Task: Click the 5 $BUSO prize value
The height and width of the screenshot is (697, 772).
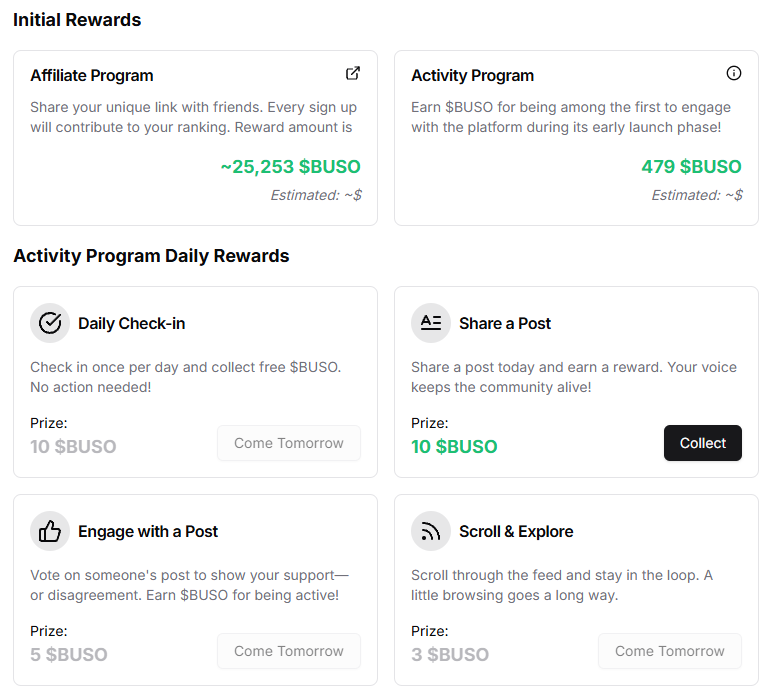Action: point(69,655)
